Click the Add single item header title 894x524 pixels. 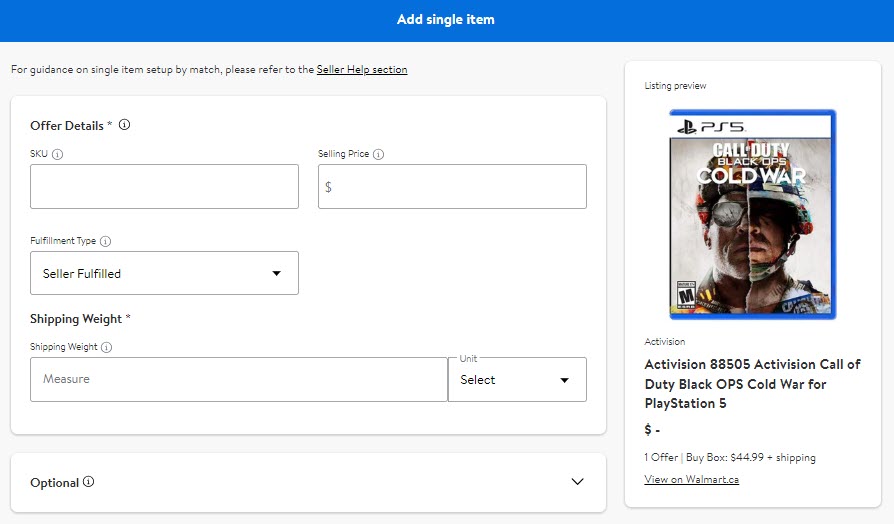click(446, 19)
